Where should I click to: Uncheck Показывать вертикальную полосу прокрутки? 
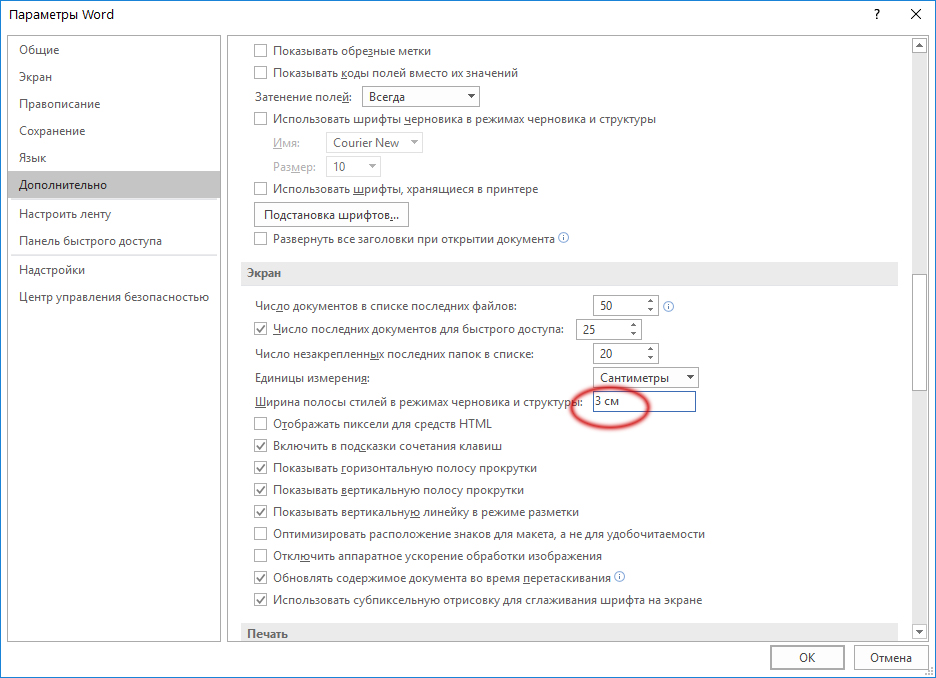click(260, 490)
